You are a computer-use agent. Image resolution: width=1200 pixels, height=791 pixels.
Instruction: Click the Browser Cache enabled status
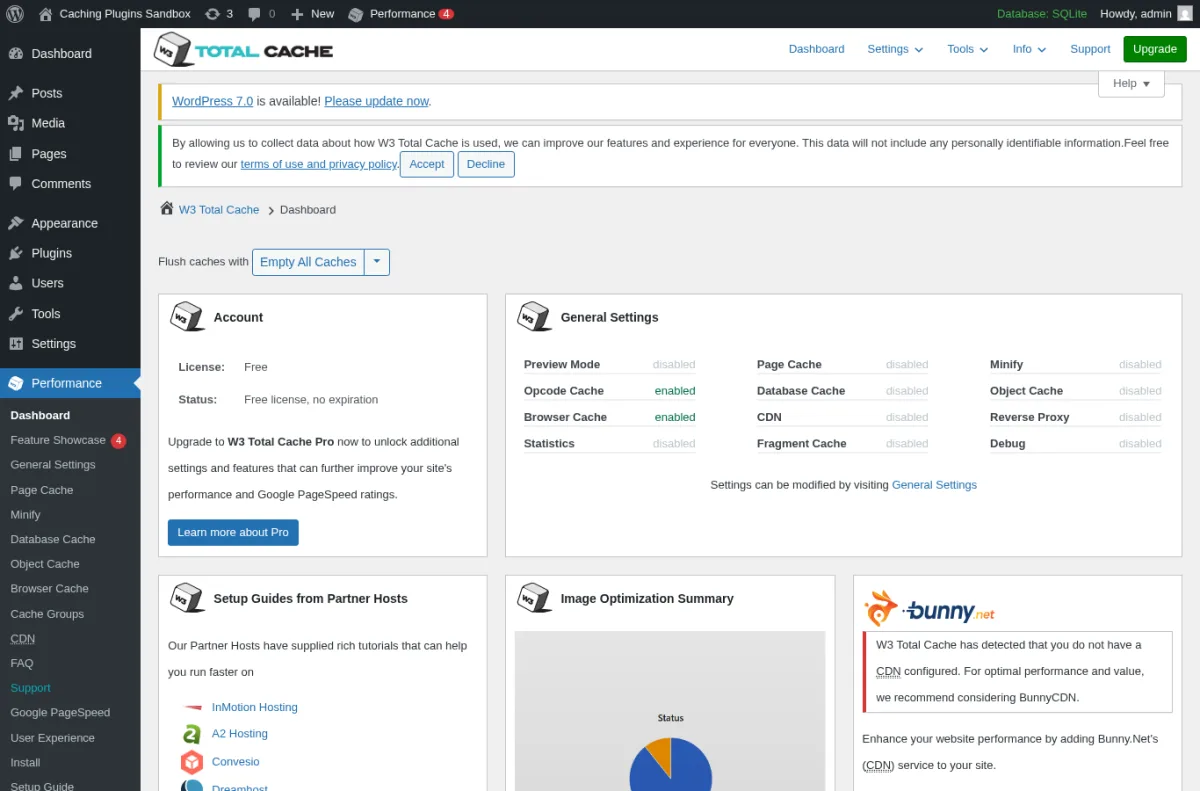[675, 417]
